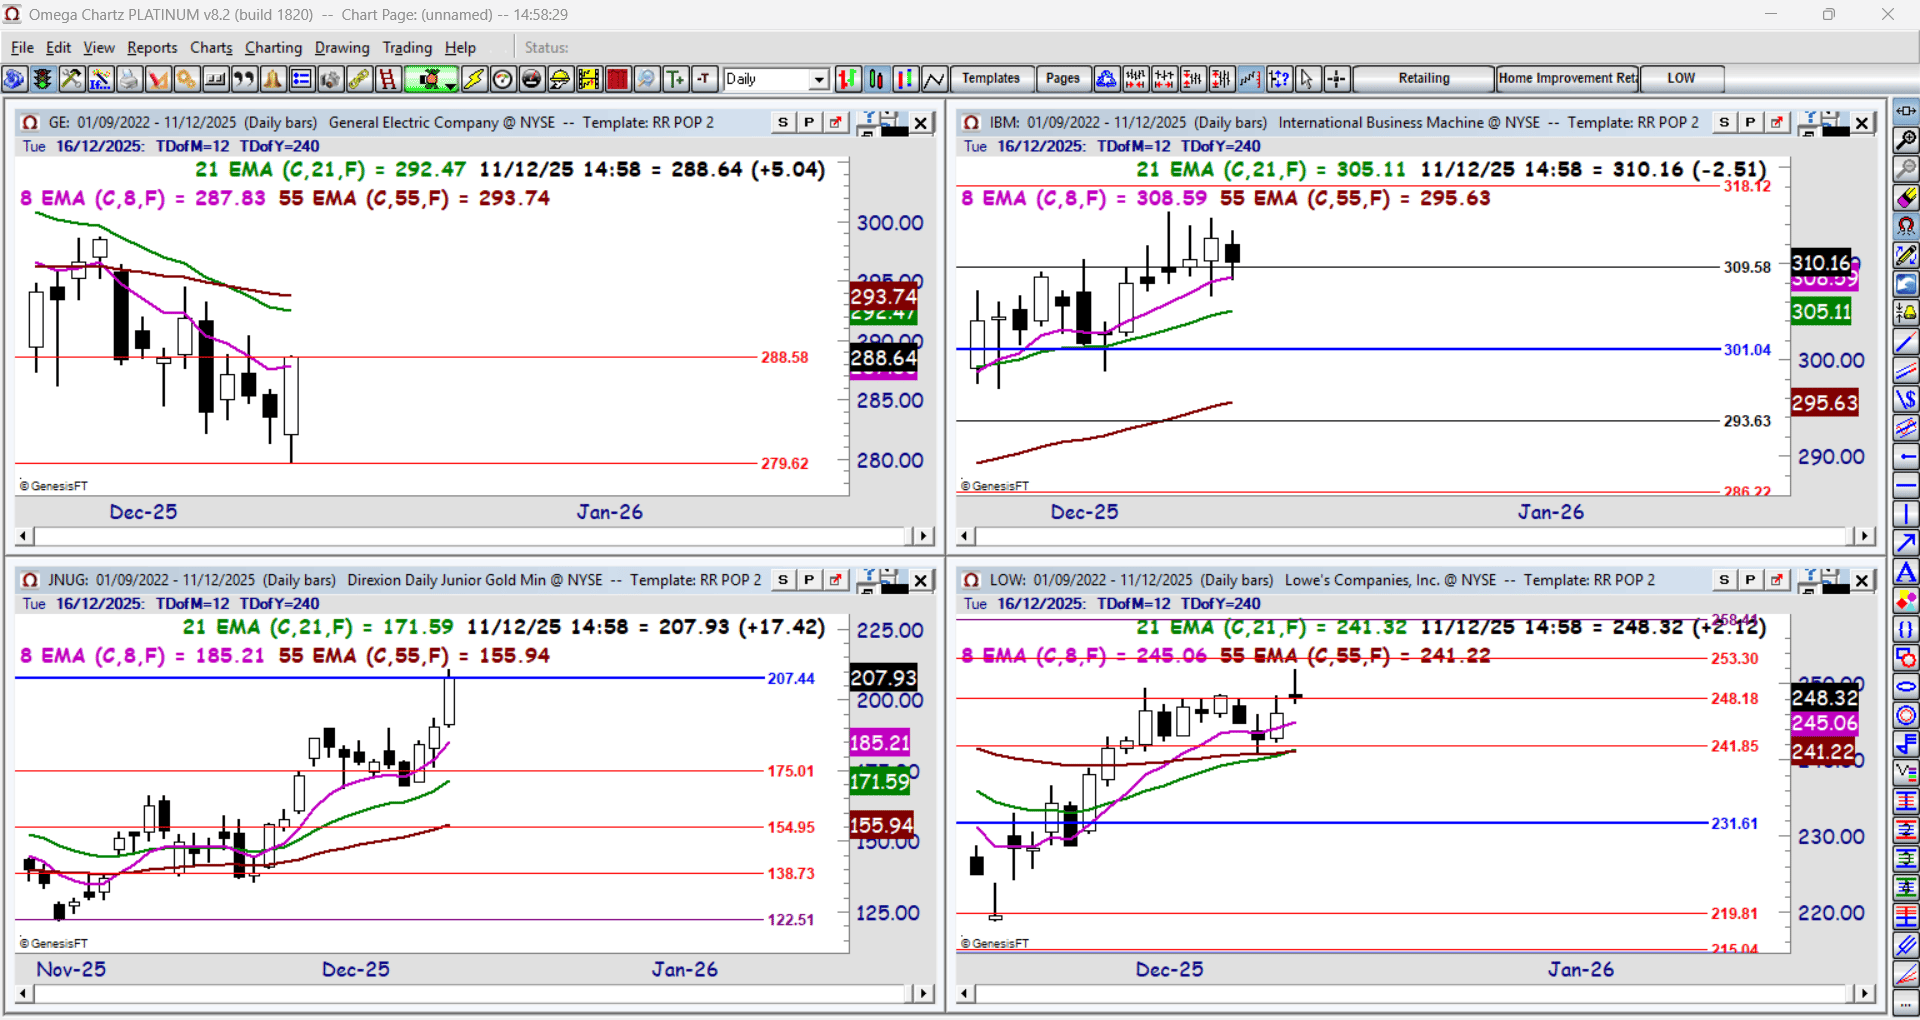Screen dimensions: 1920x1020
Task: Select the zoom in magnifier tool in side toolbar
Action: tap(1906, 140)
